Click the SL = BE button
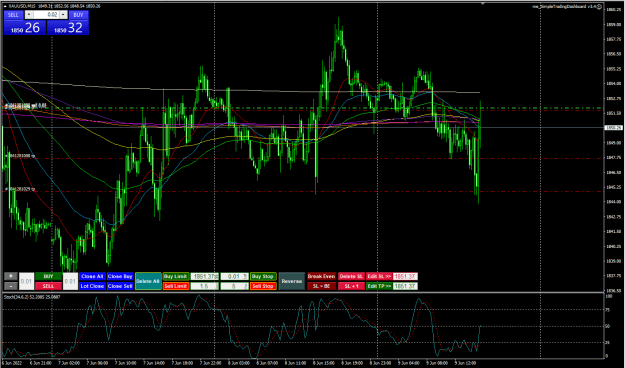 pyautogui.click(x=321, y=286)
